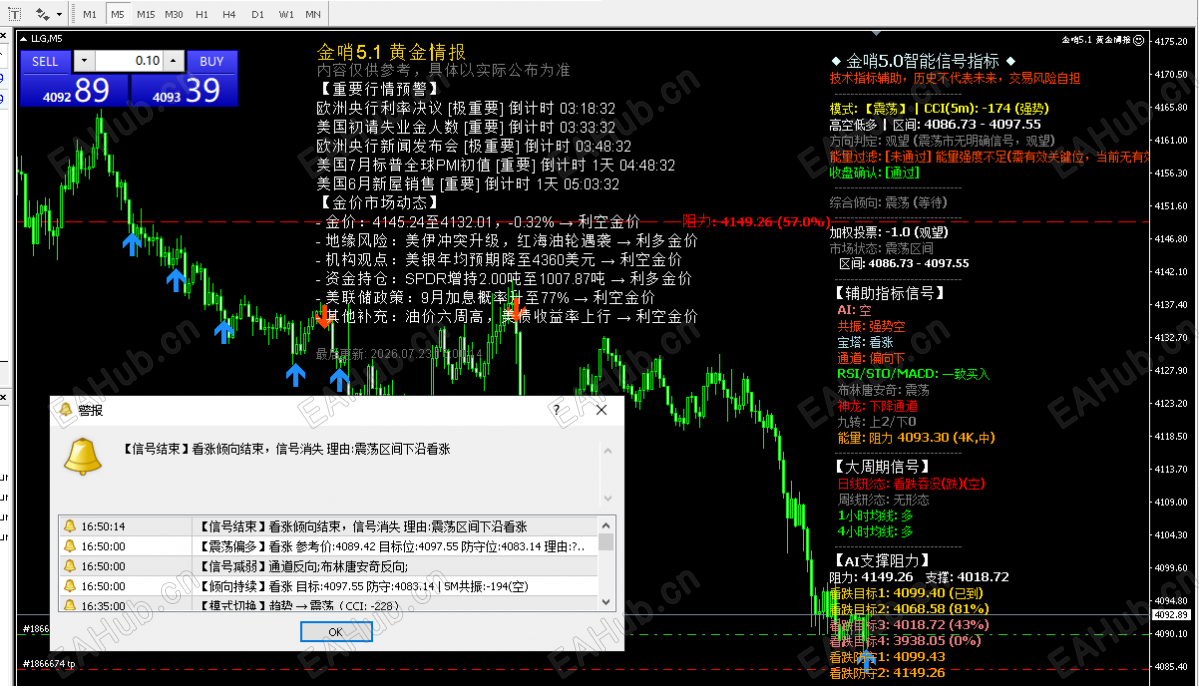Click the 4092 89 sell price panel
1199x686 pixels.
point(73,90)
